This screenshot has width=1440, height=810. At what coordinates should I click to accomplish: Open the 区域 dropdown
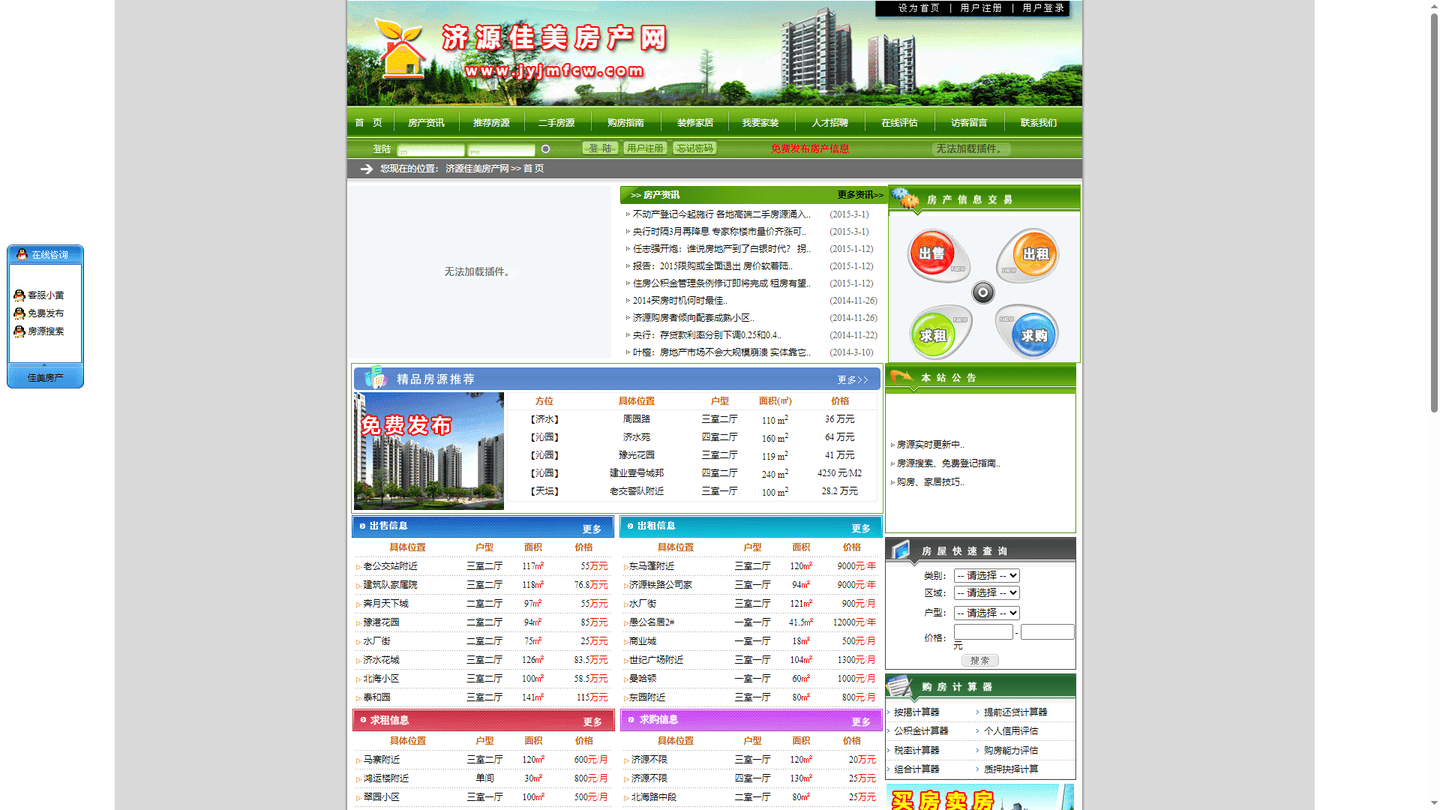[986, 593]
